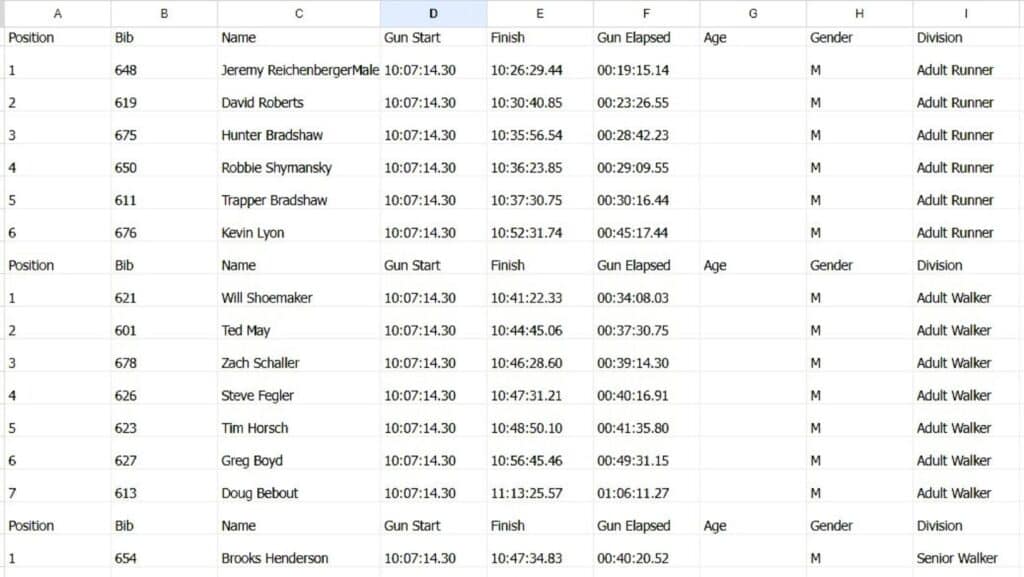Select column I header
1024x577 pixels.
tap(966, 13)
